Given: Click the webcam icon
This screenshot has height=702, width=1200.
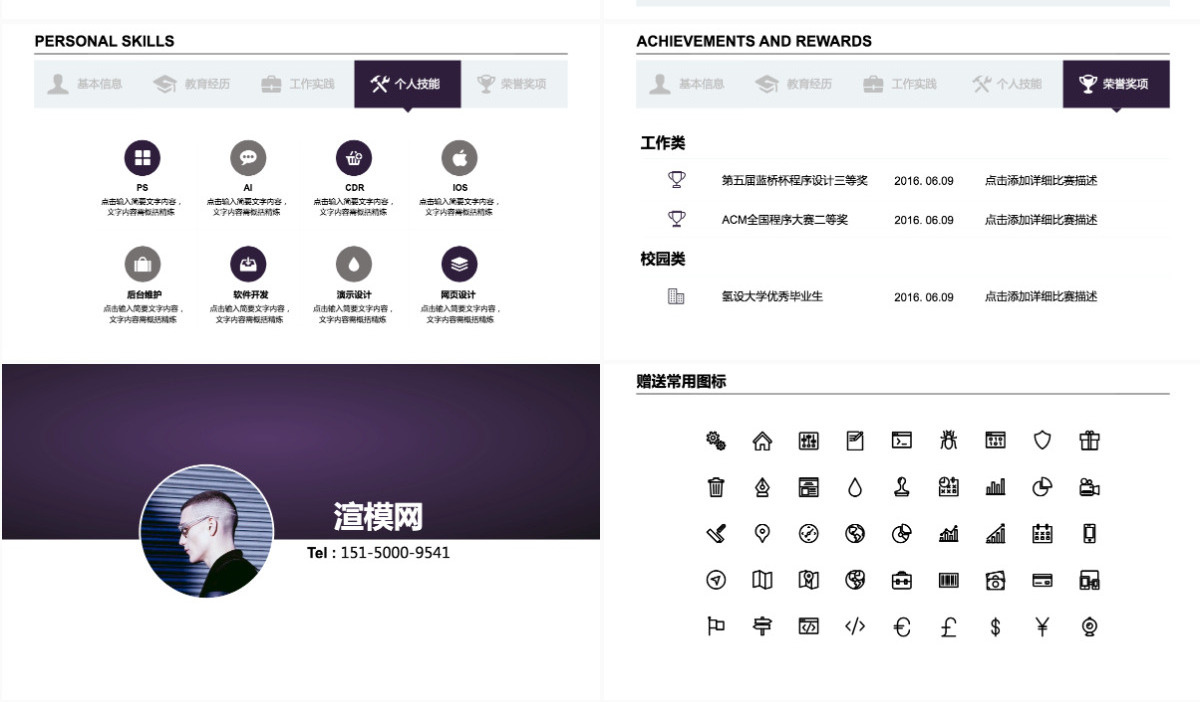Looking at the screenshot, I should point(1089,627).
